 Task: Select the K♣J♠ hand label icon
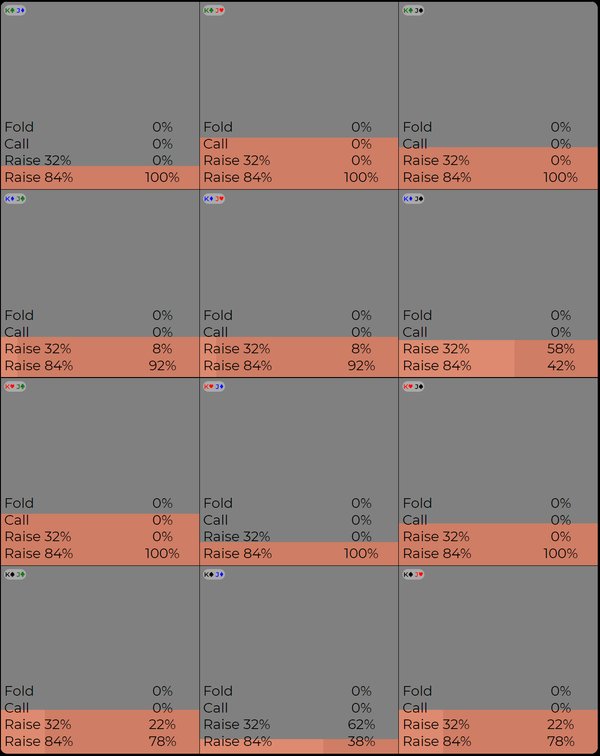(x=413, y=10)
